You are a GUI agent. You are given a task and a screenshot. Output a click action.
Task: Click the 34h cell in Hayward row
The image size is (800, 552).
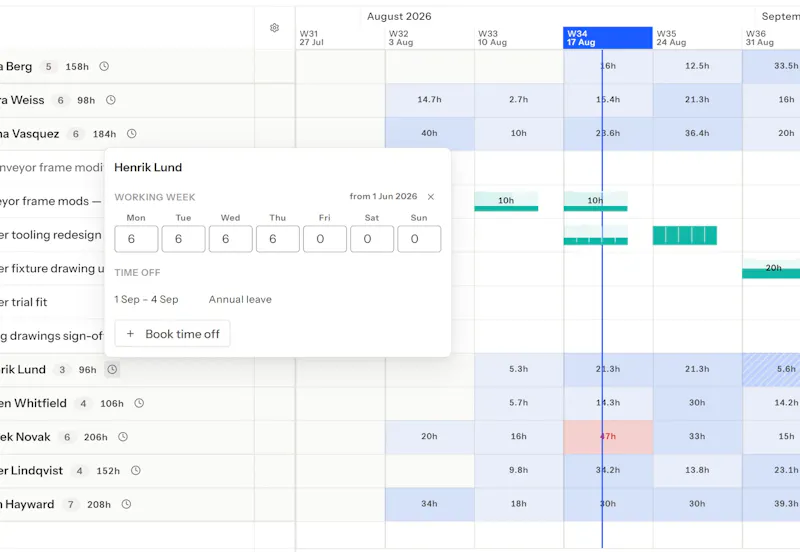click(430, 504)
